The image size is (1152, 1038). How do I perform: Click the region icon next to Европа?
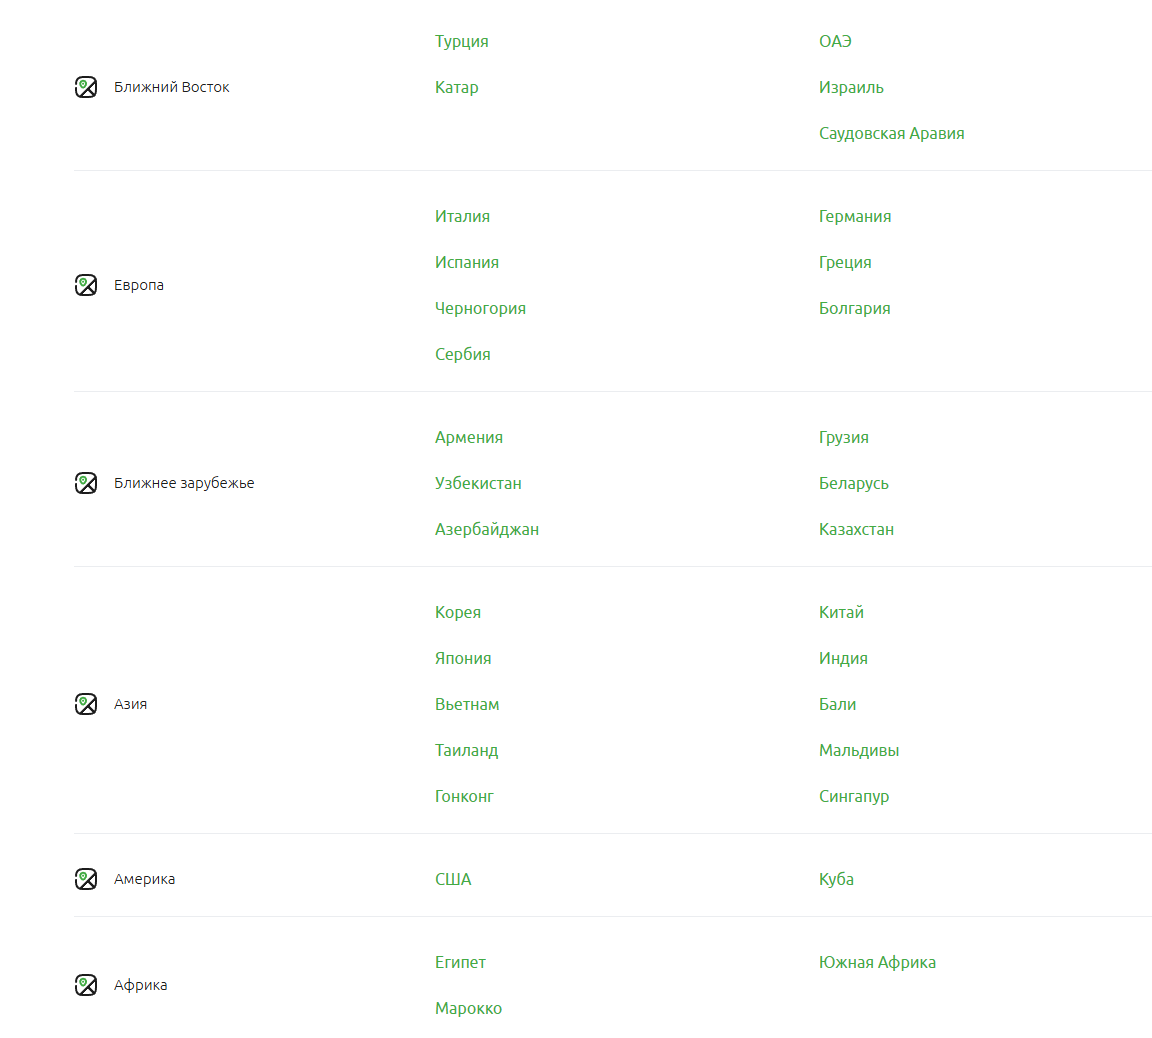click(86, 285)
